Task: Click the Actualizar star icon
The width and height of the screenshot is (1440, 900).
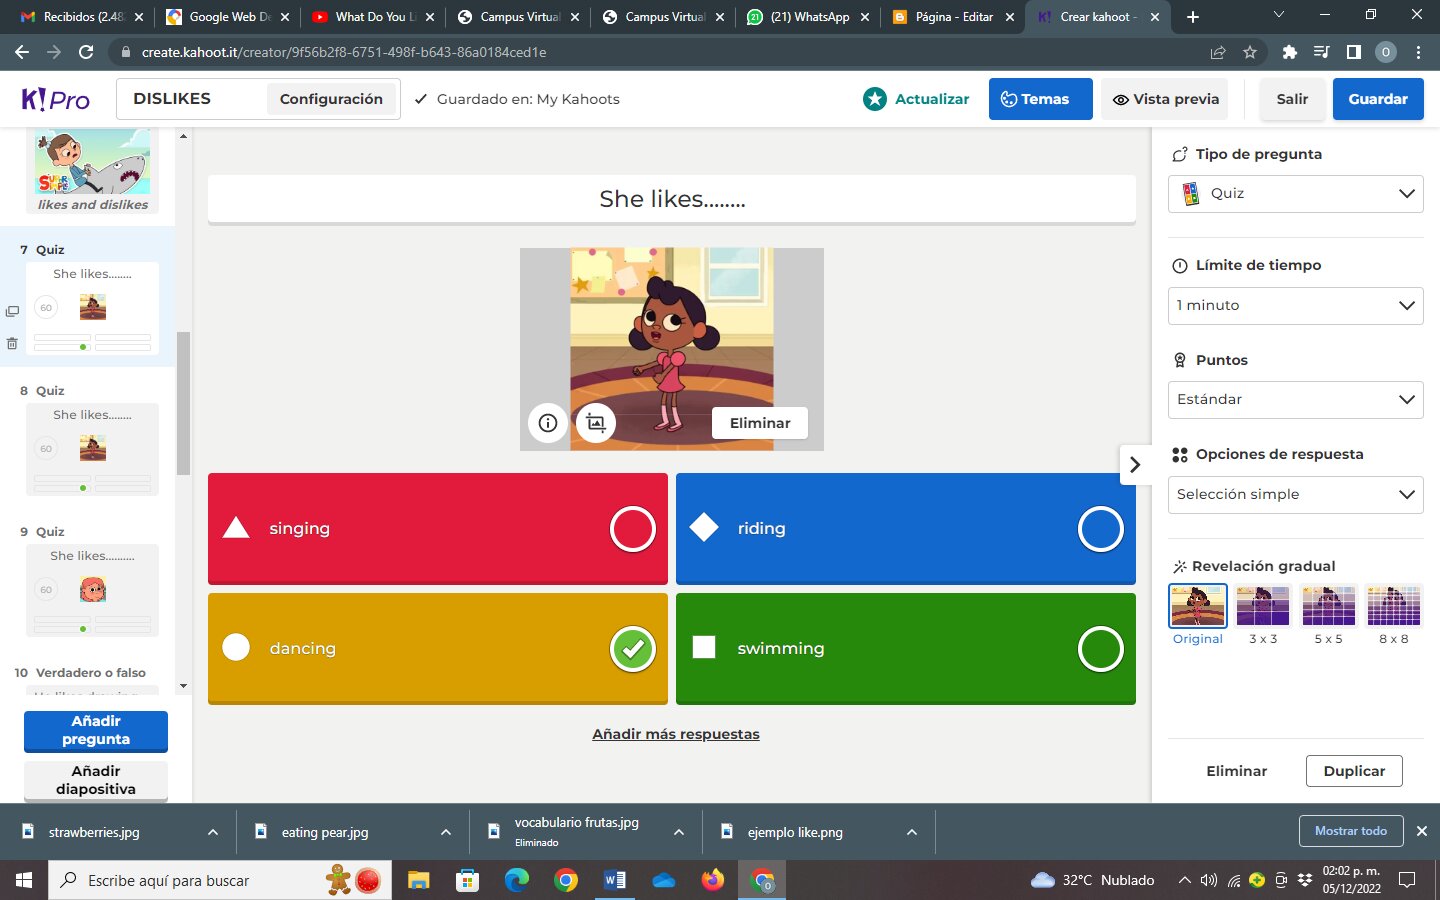Action: (875, 99)
